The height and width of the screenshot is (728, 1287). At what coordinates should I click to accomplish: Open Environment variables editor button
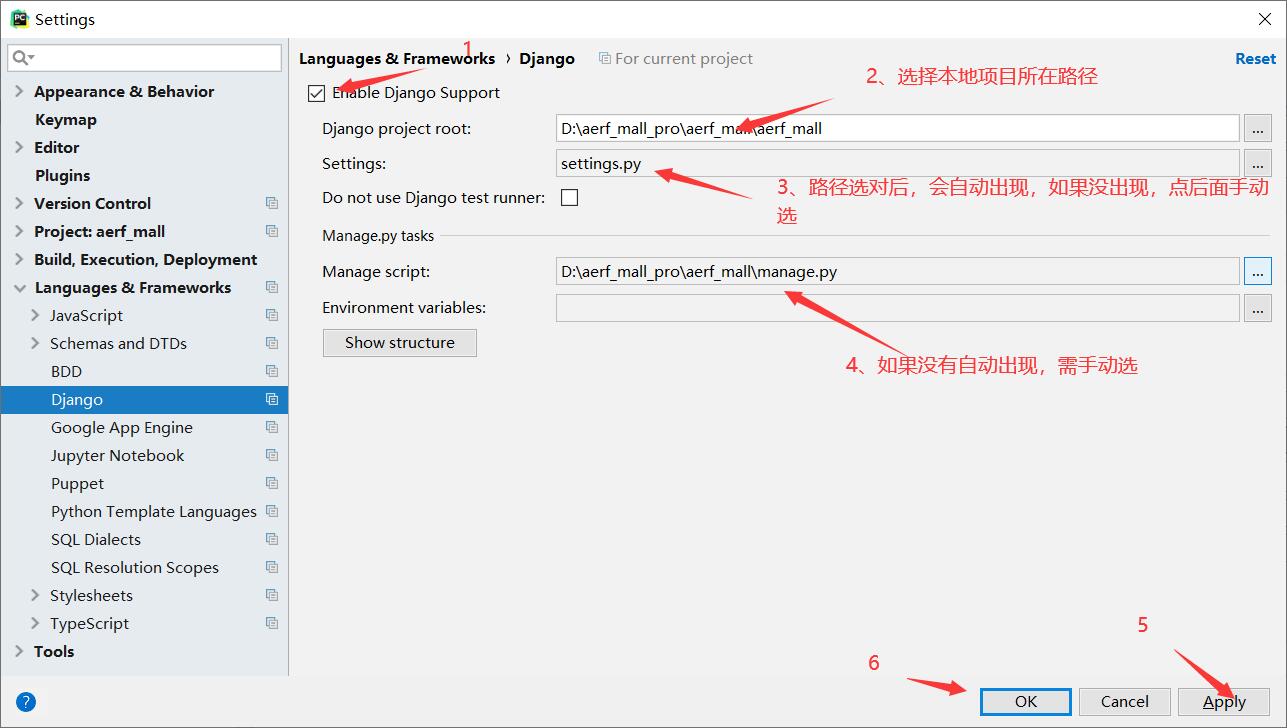coord(1258,307)
